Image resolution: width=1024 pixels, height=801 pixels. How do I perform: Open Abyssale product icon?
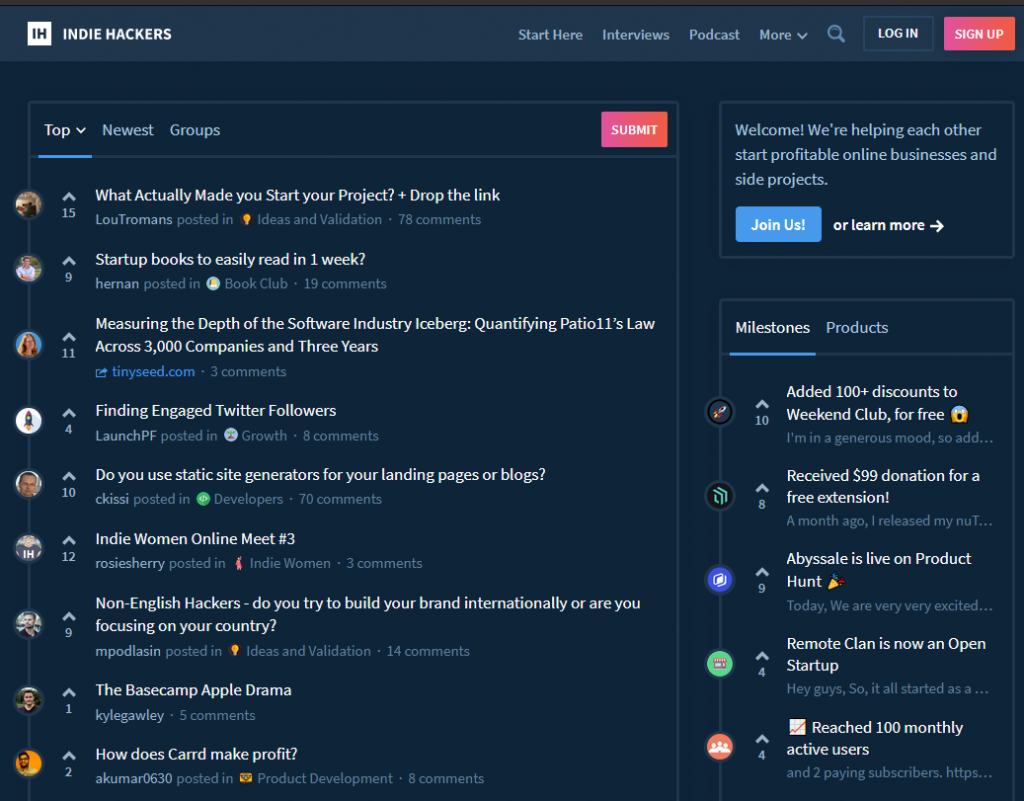pyautogui.click(x=720, y=580)
